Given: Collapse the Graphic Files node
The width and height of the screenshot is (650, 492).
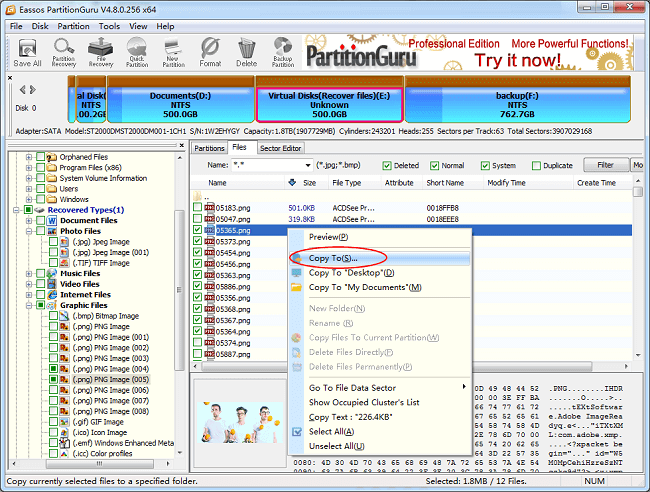Looking at the screenshot, I should (29, 305).
